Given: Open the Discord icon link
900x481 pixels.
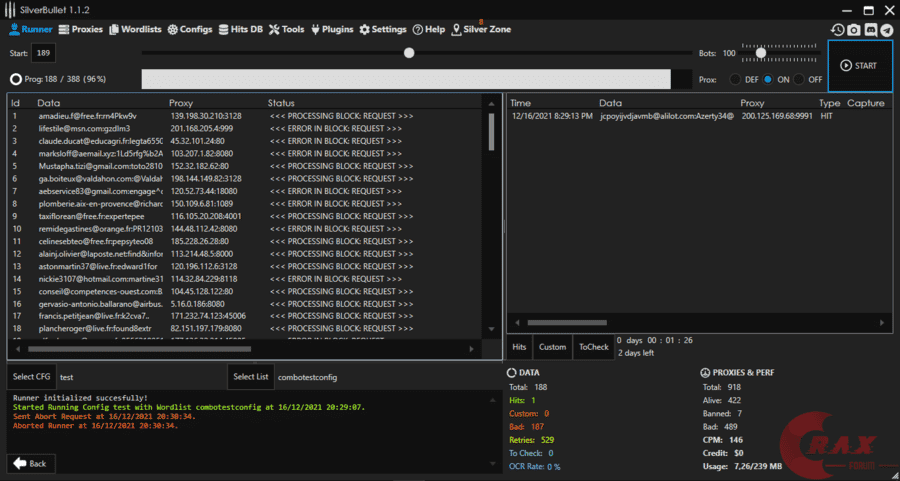Looking at the screenshot, I should pyautogui.click(x=871, y=30).
